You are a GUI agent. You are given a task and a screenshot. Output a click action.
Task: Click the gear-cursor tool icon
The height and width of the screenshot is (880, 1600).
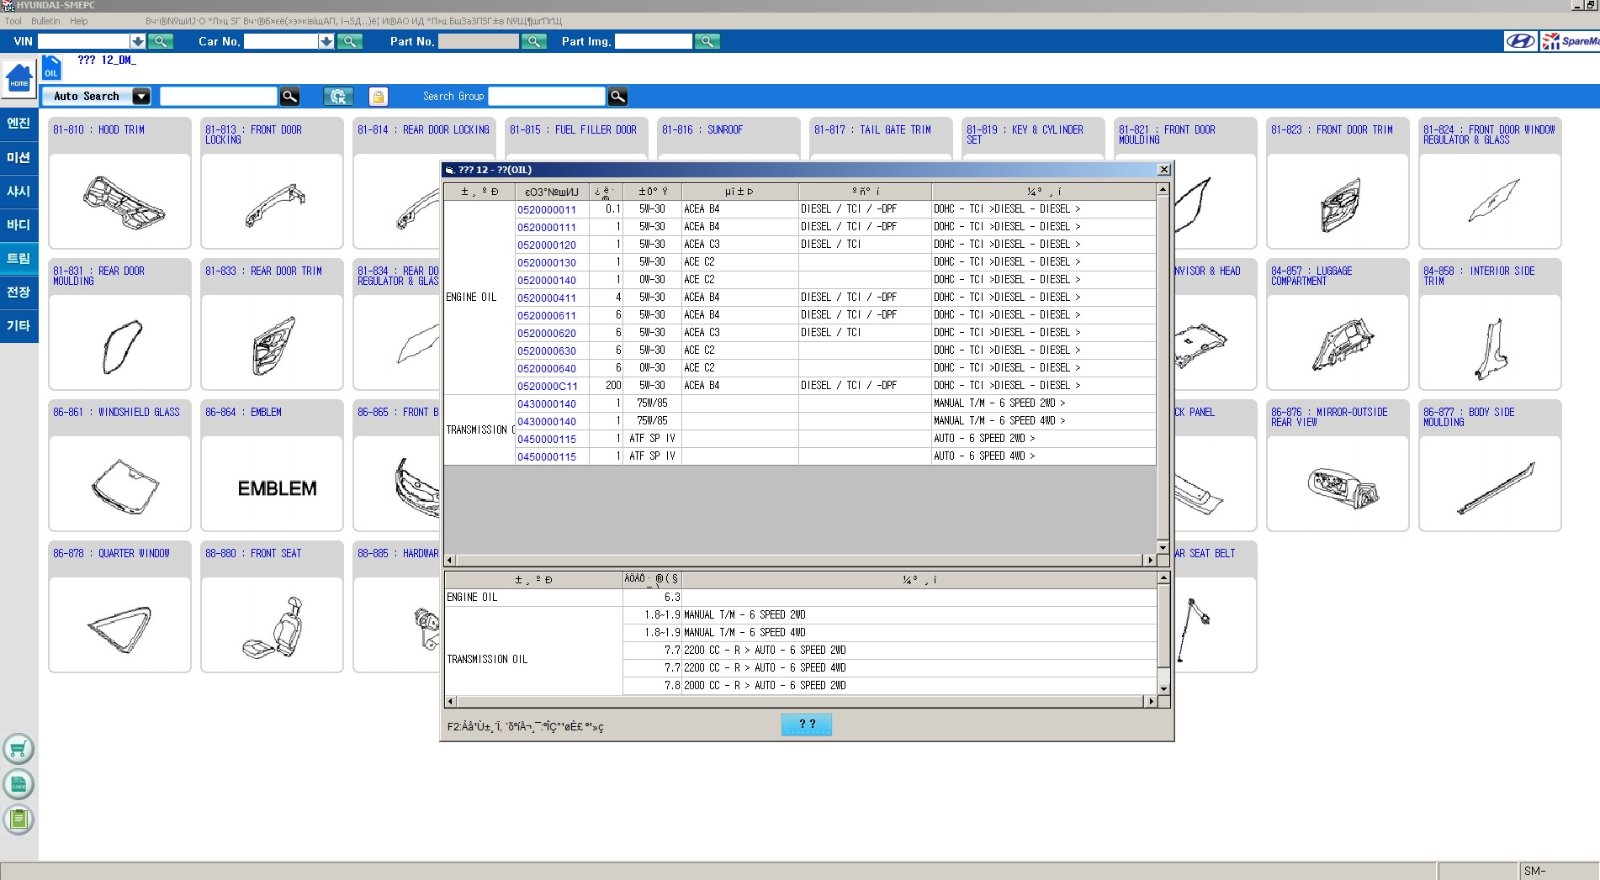point(338,96)
